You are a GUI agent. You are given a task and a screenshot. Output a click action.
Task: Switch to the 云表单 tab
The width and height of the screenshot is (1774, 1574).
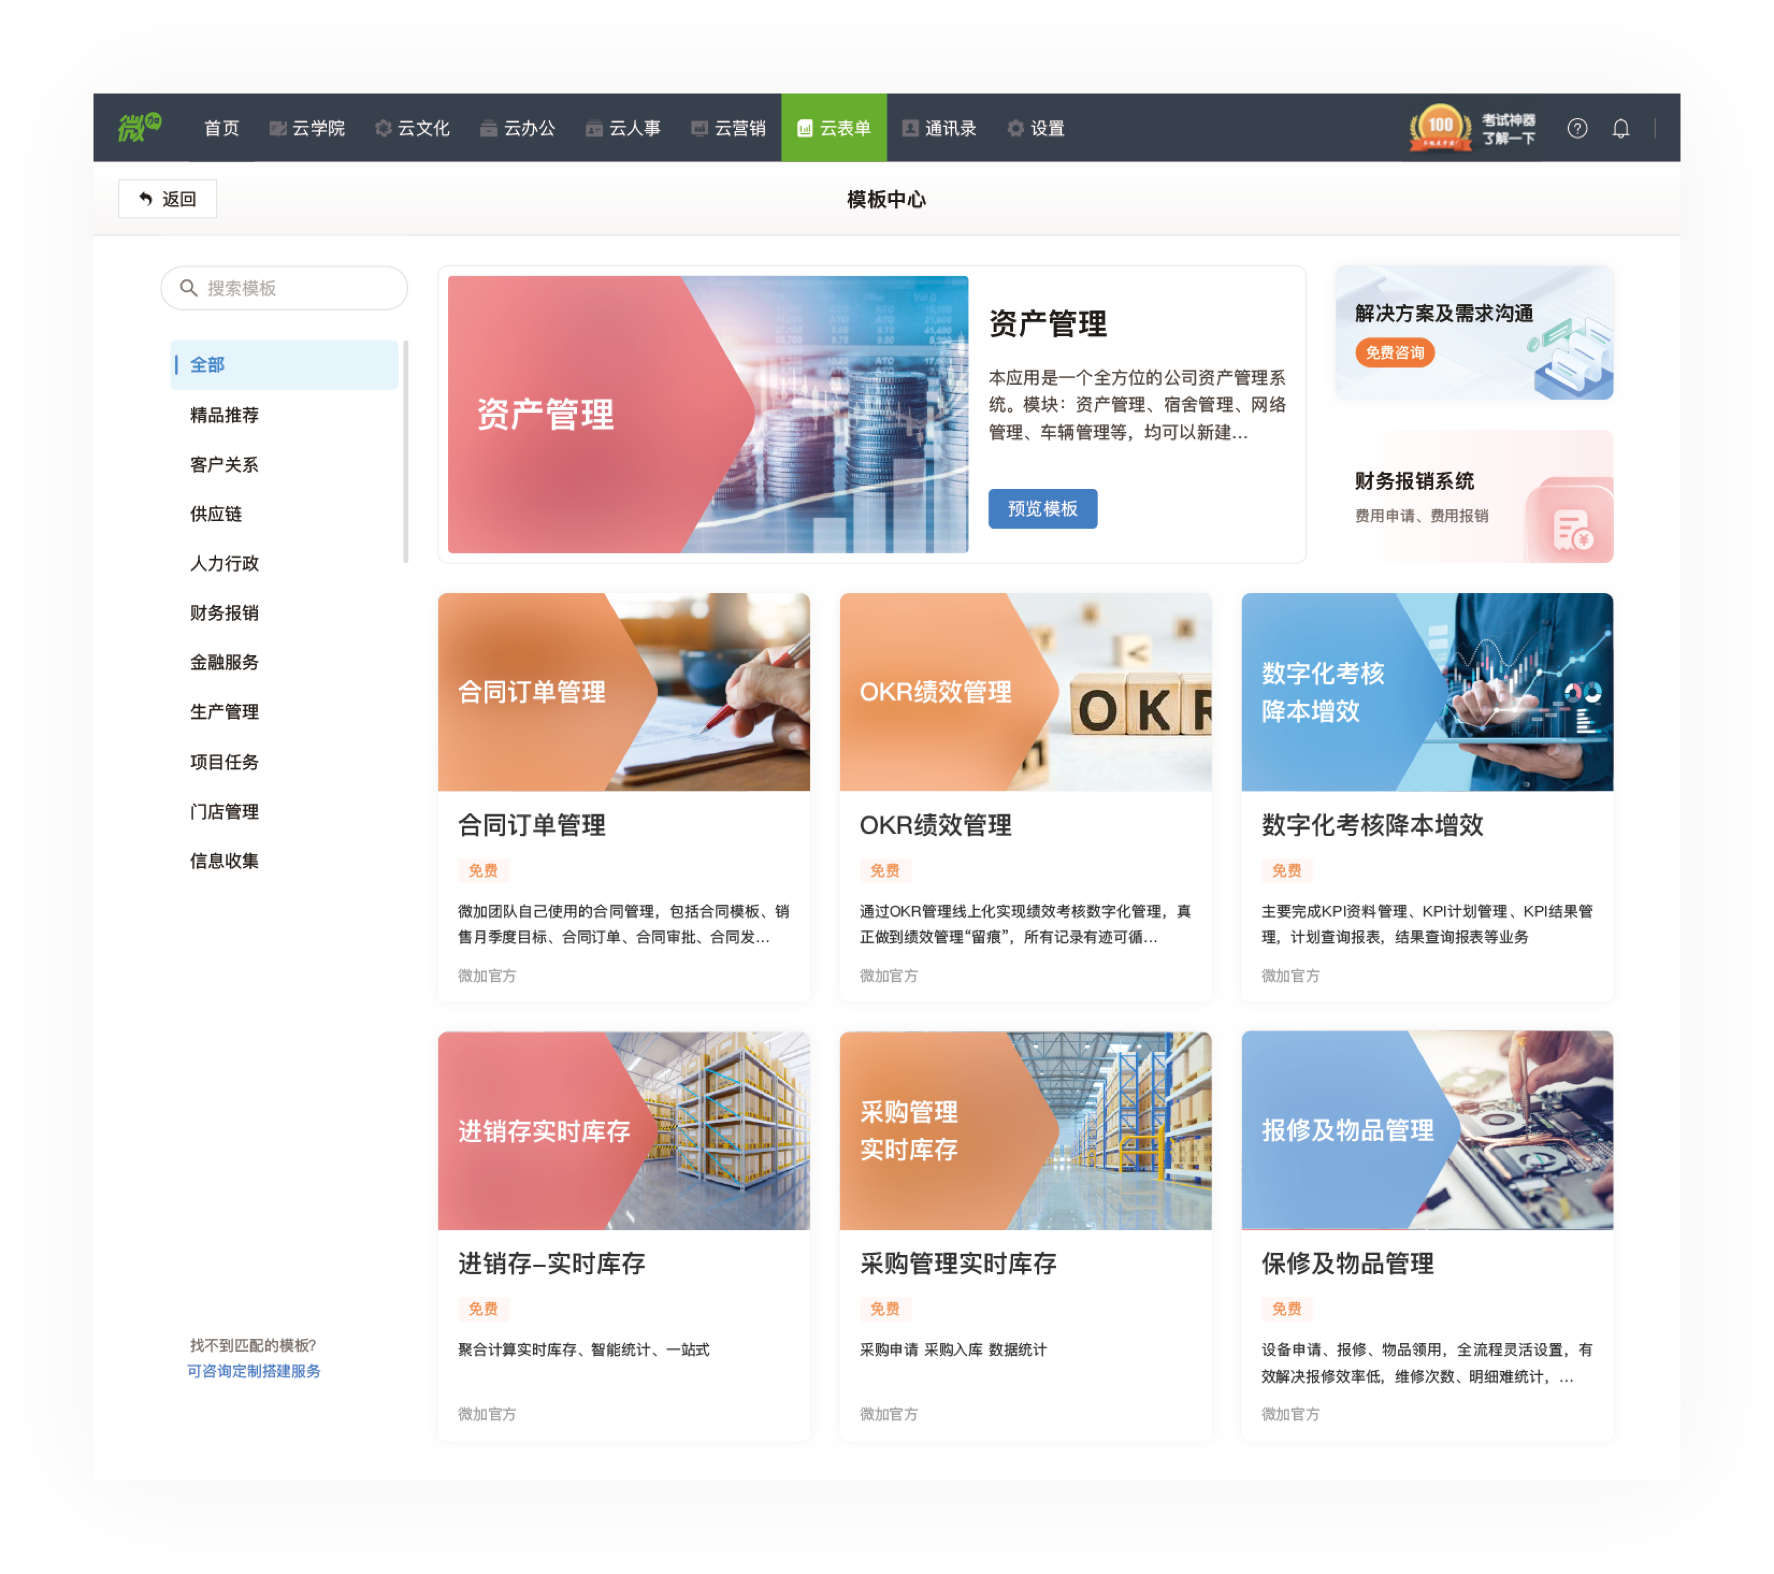(834, 128)
